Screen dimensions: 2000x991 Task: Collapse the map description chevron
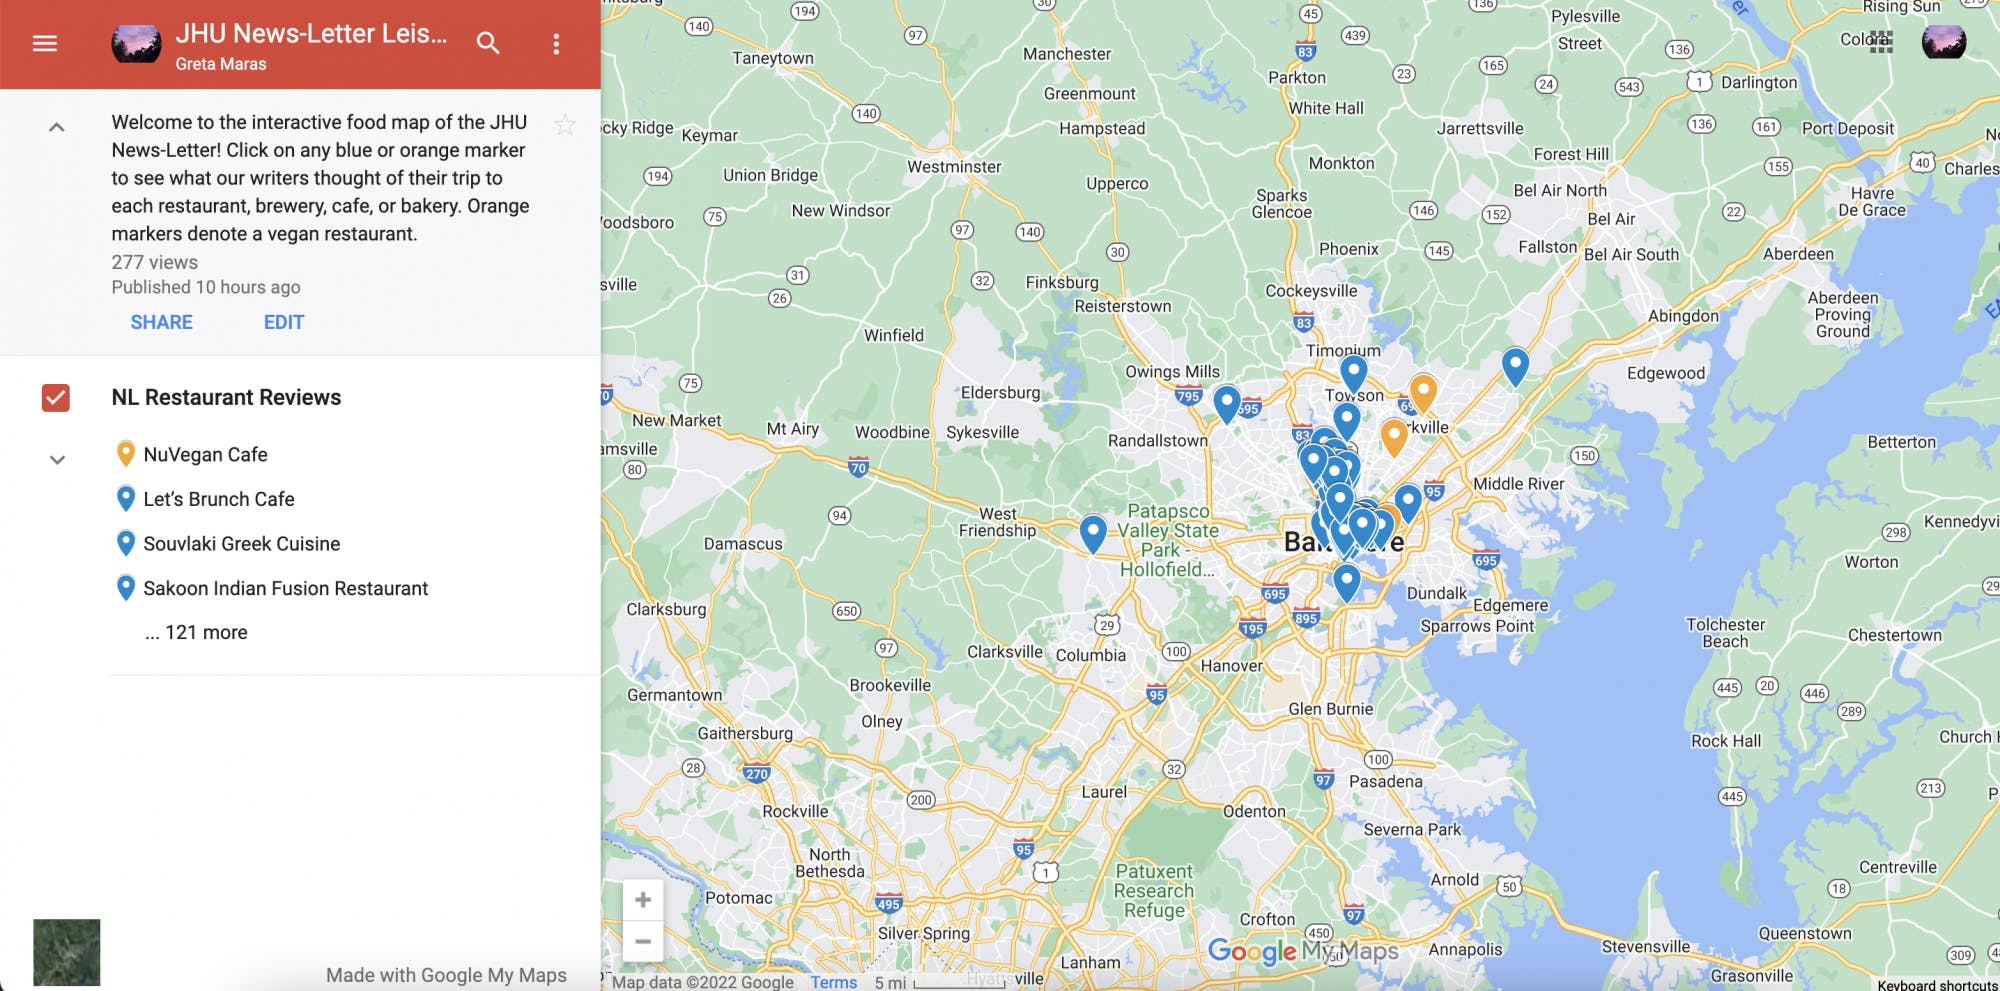pyautogui.click(x=57, y=127)
